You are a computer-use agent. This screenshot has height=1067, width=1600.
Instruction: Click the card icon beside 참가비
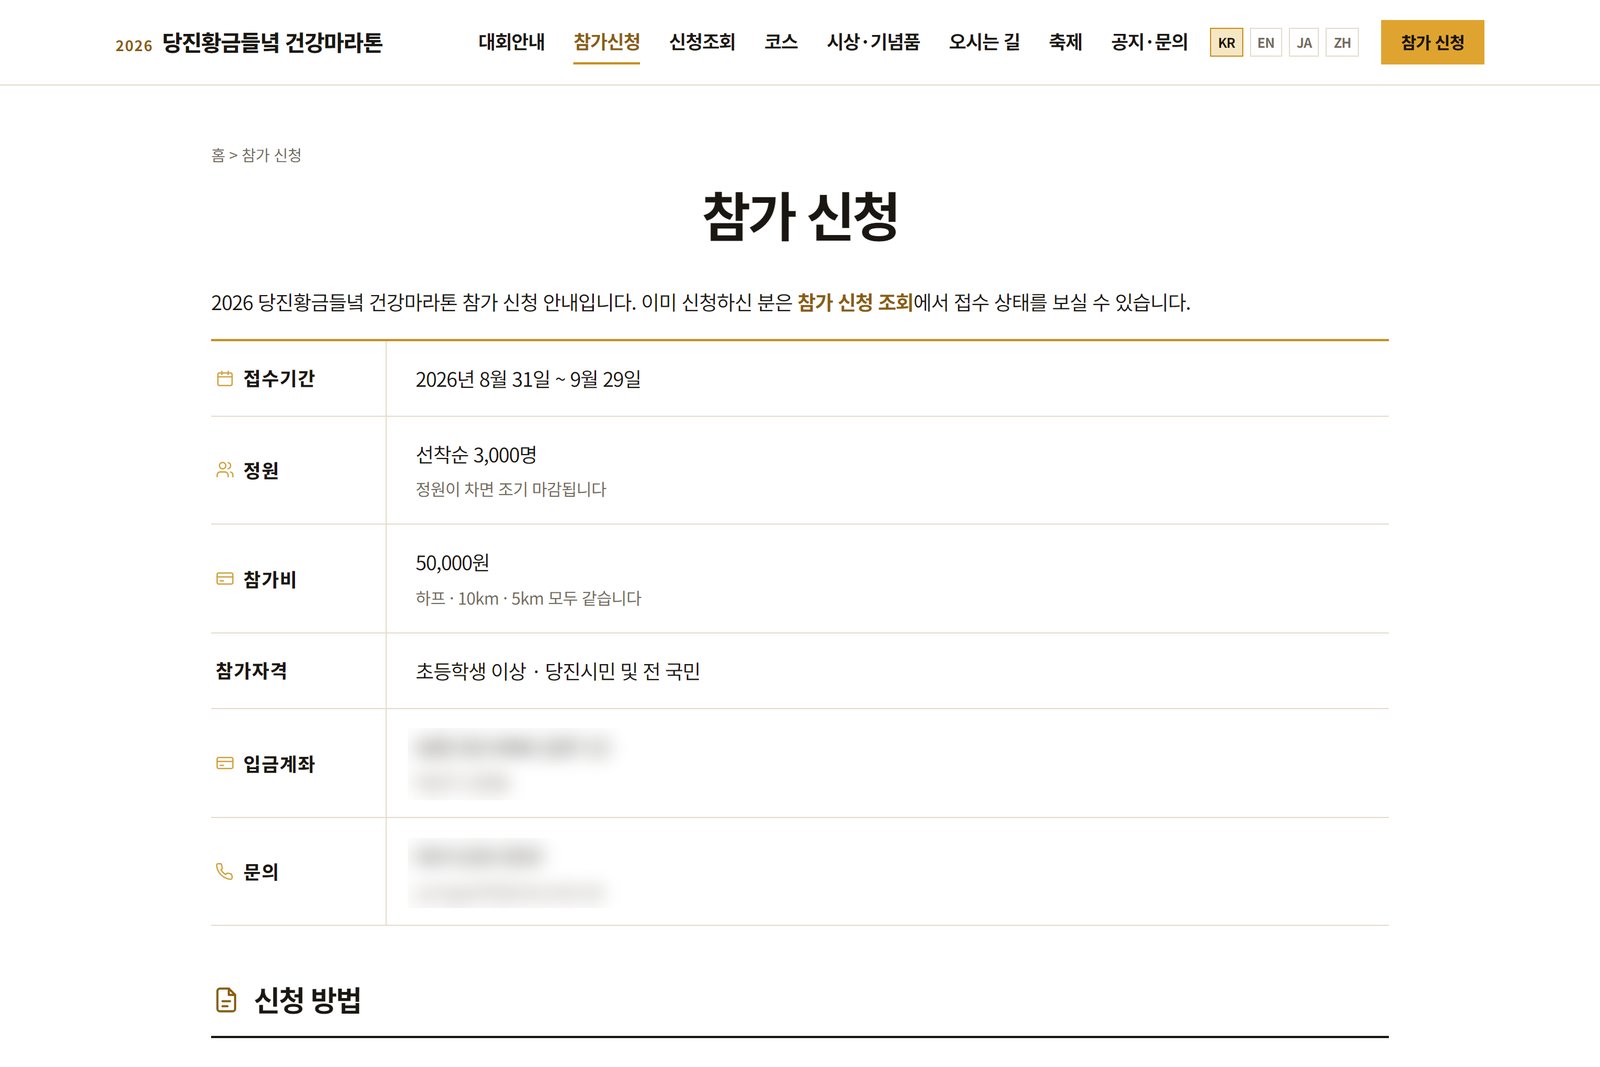click(x=225, y=579)
